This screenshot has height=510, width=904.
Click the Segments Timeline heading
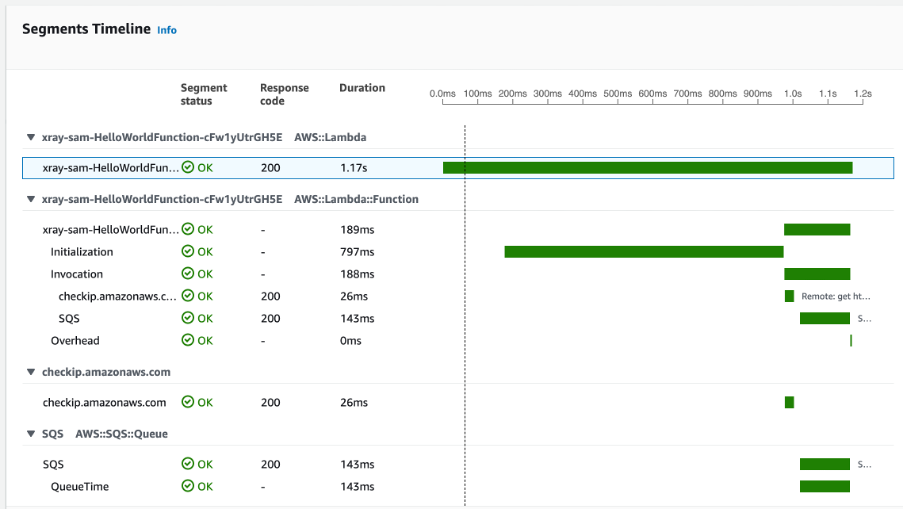pyautogui.click(x=86, y=29)
